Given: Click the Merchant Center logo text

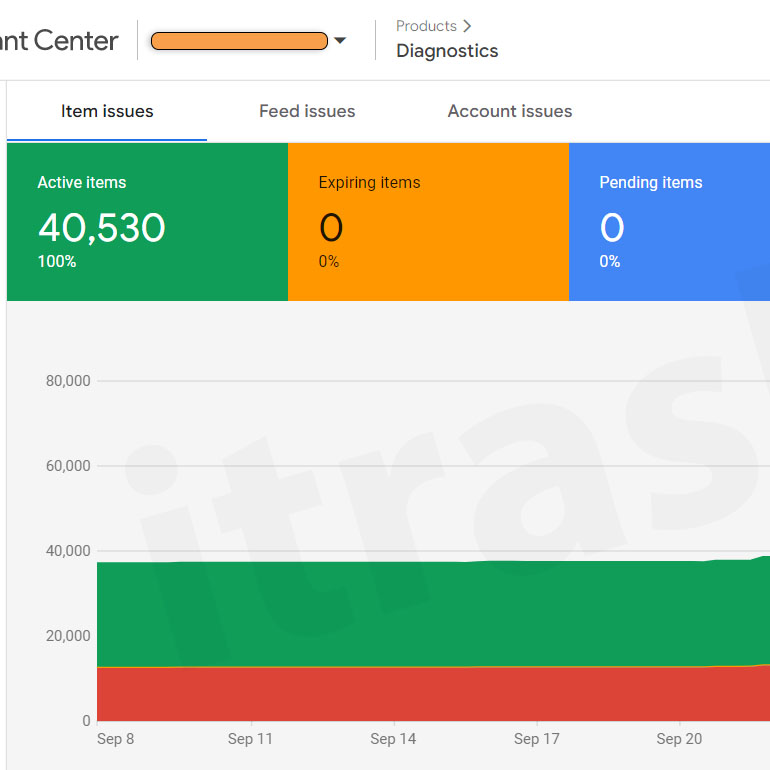Looking at the screenshot, I should (59, 41).
